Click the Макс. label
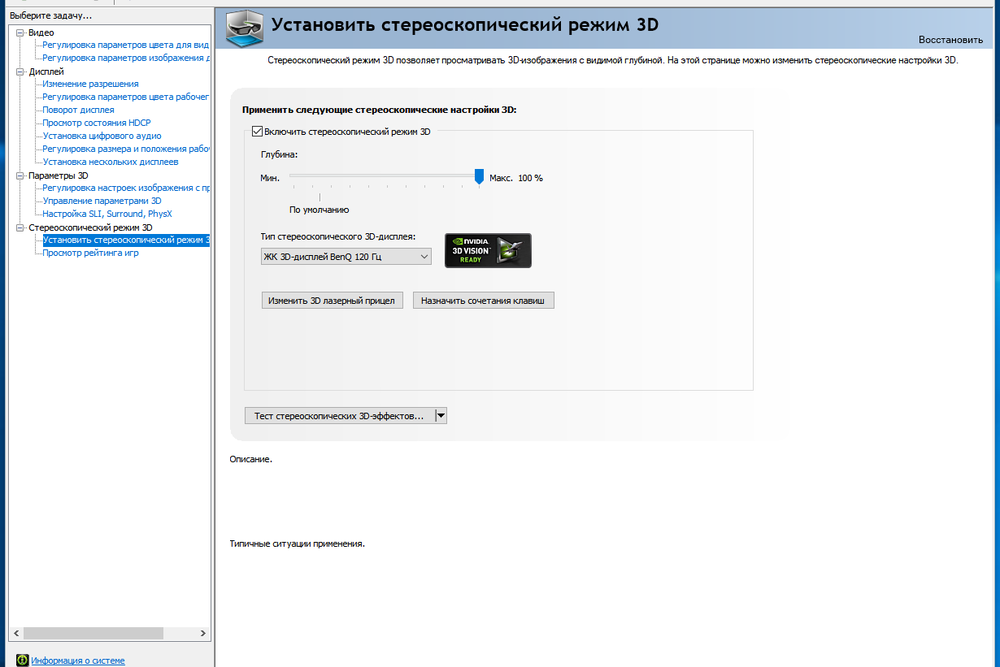This screenshot has height=667, width=1000. pos(501,178)
